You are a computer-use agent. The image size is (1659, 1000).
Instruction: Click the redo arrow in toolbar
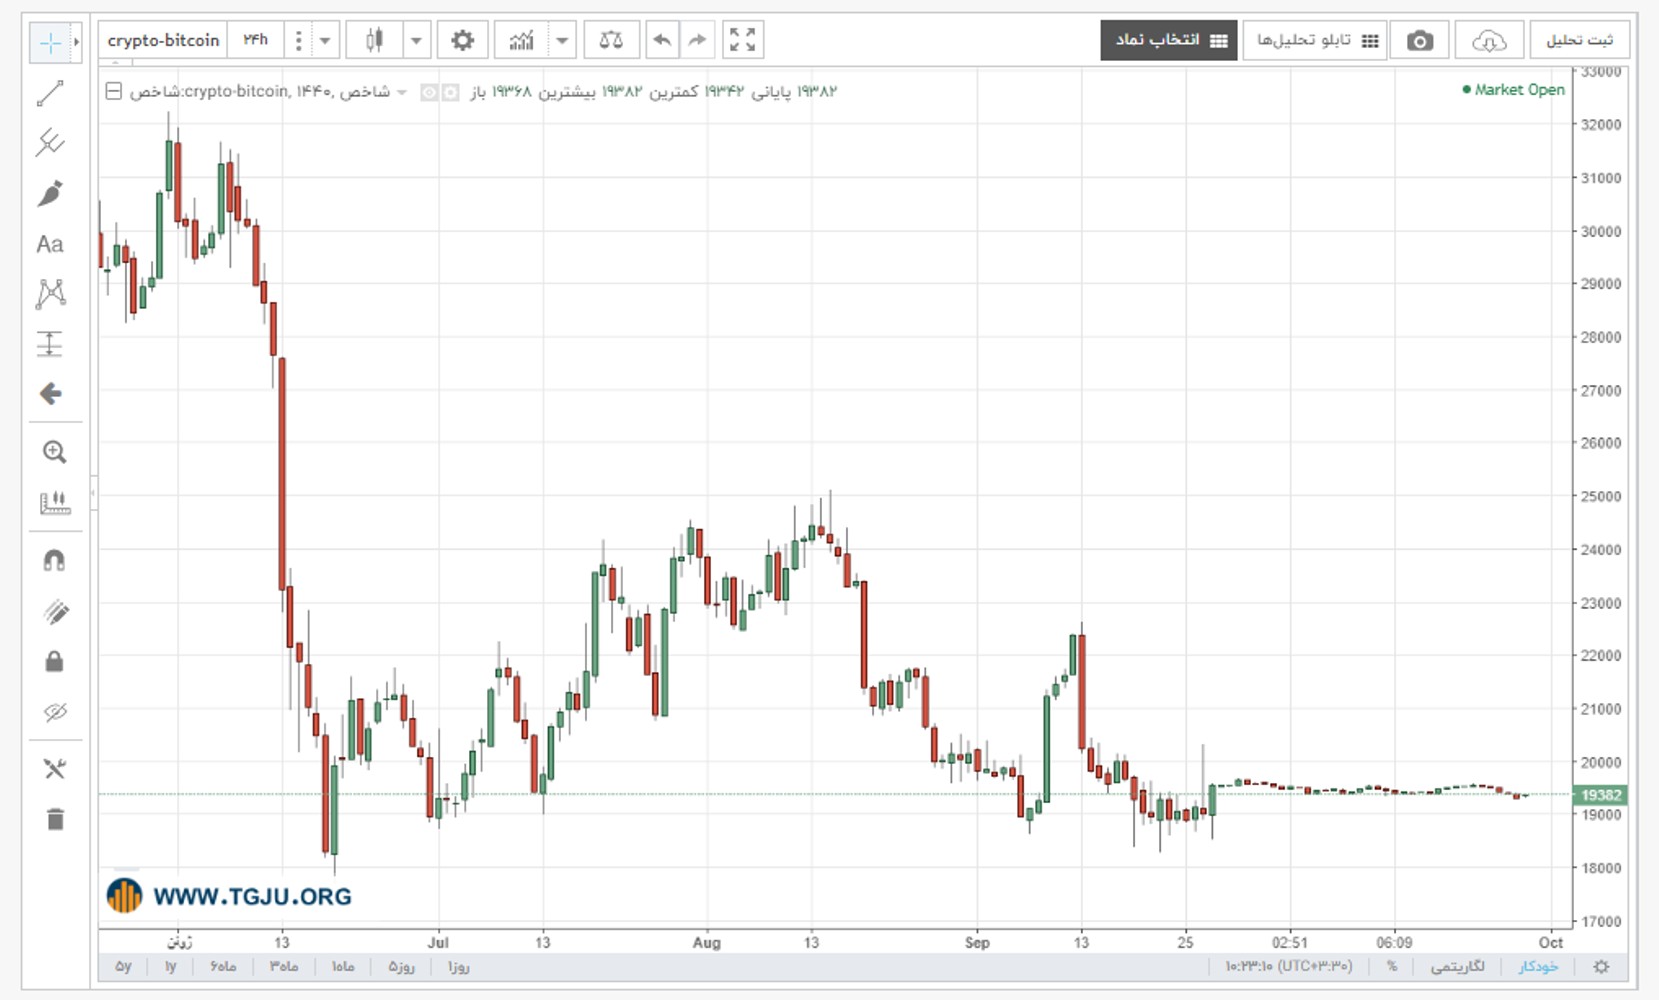[x=697, y=40]
